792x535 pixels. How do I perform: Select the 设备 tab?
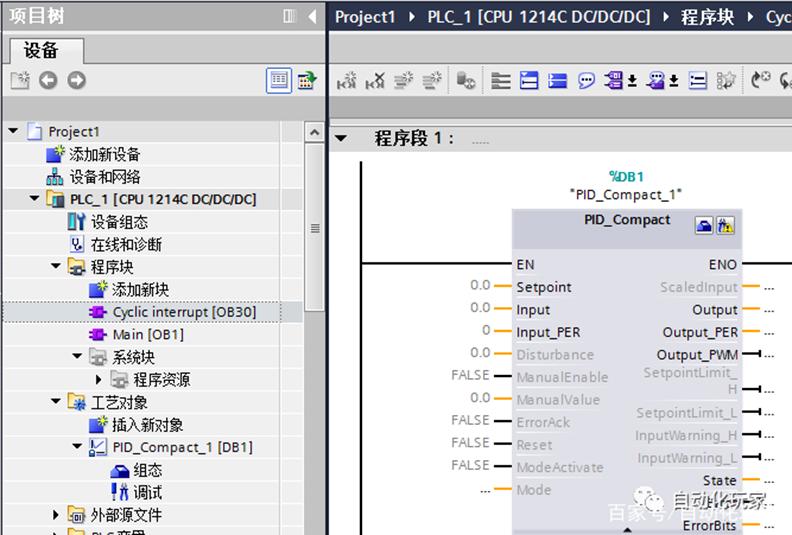click(41, 51)
